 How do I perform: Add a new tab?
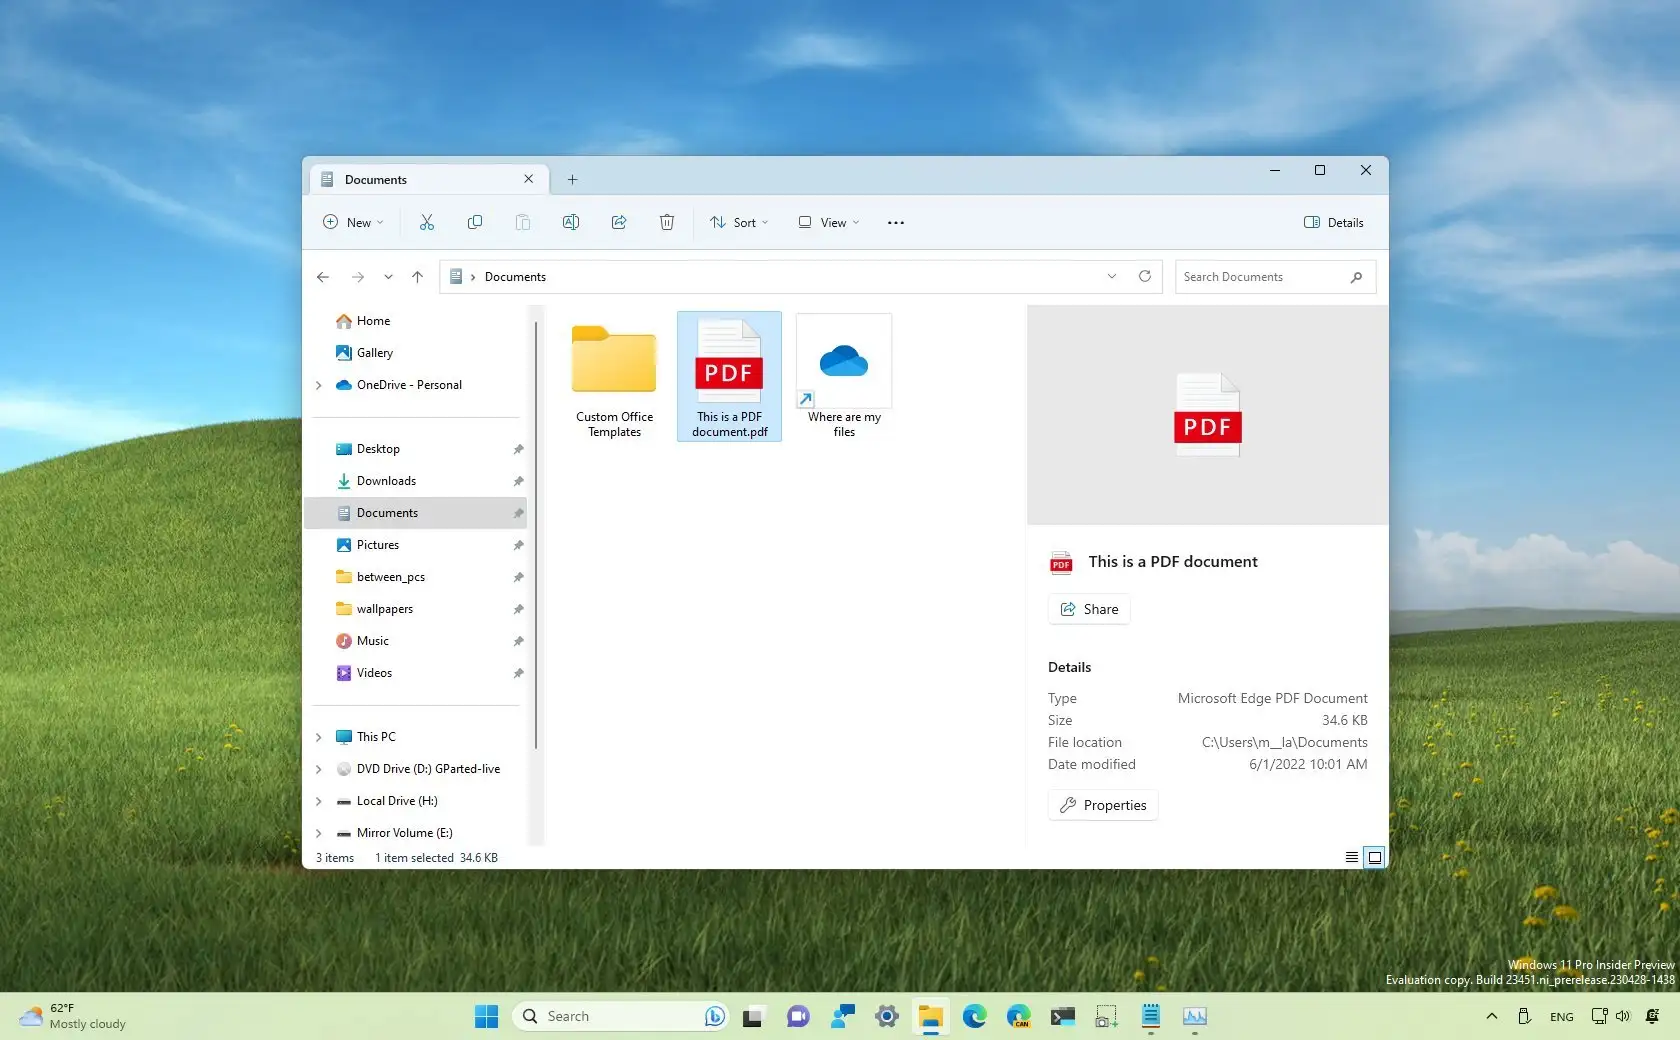point(572,180)
